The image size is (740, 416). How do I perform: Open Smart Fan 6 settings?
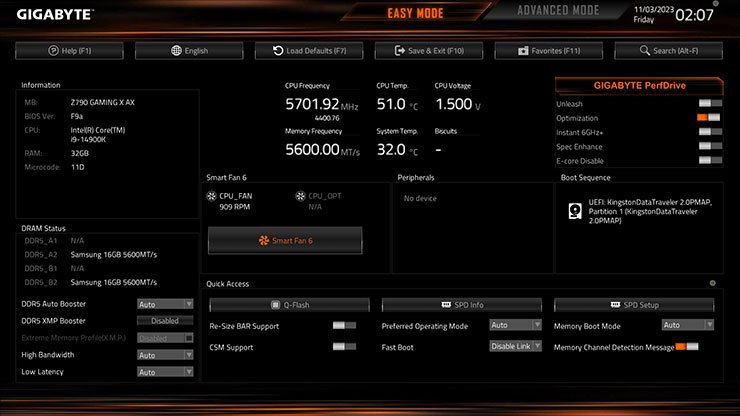285,240
